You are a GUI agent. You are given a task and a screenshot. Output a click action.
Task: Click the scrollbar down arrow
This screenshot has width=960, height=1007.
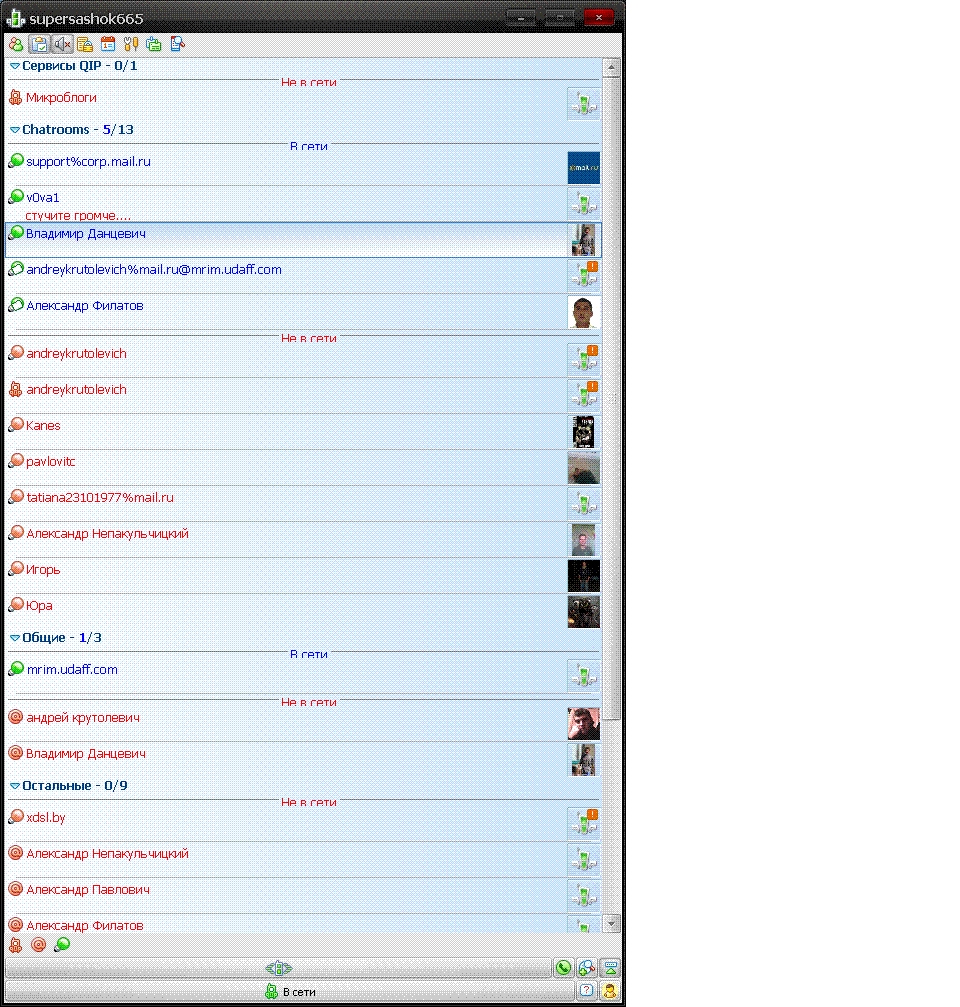(611, 924)
